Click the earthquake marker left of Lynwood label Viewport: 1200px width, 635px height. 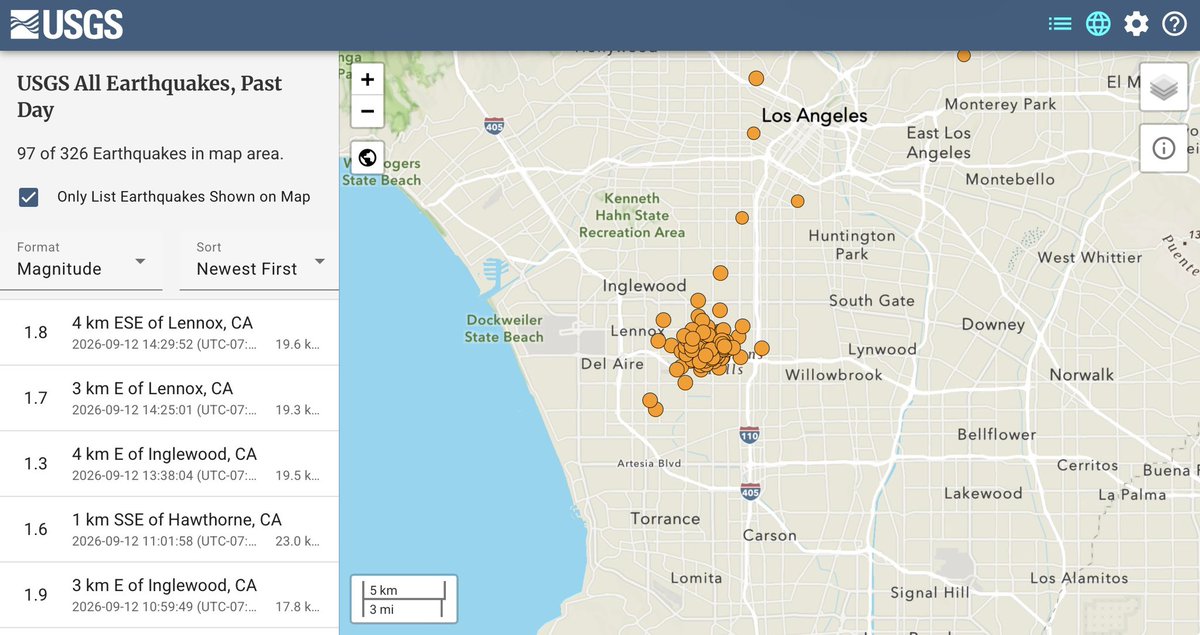pyautogui.click(x=762, y=348)
